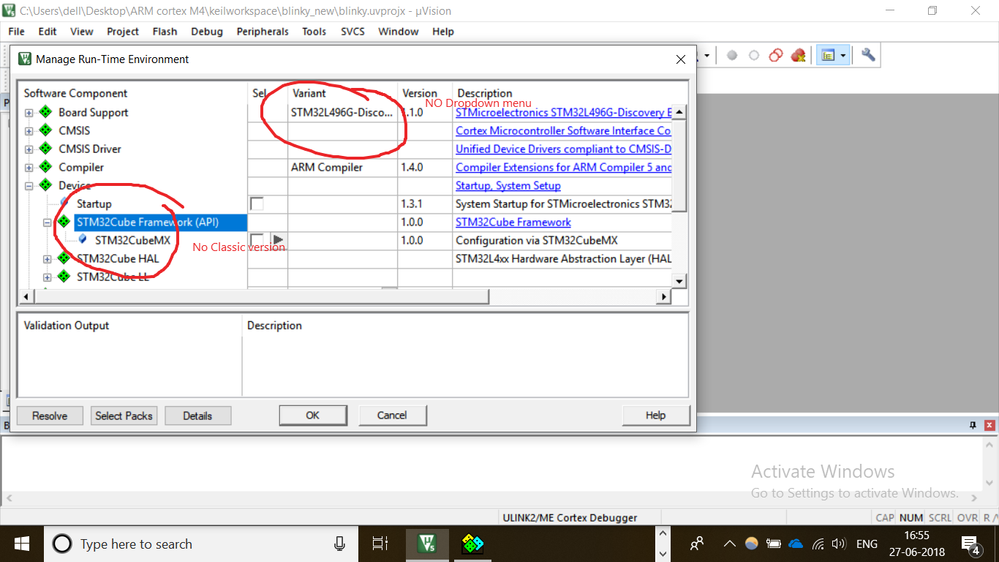Screen dimensions: 999x562
Task: Open the Keil uVision taskbar icon
Action: coord(427,544)
